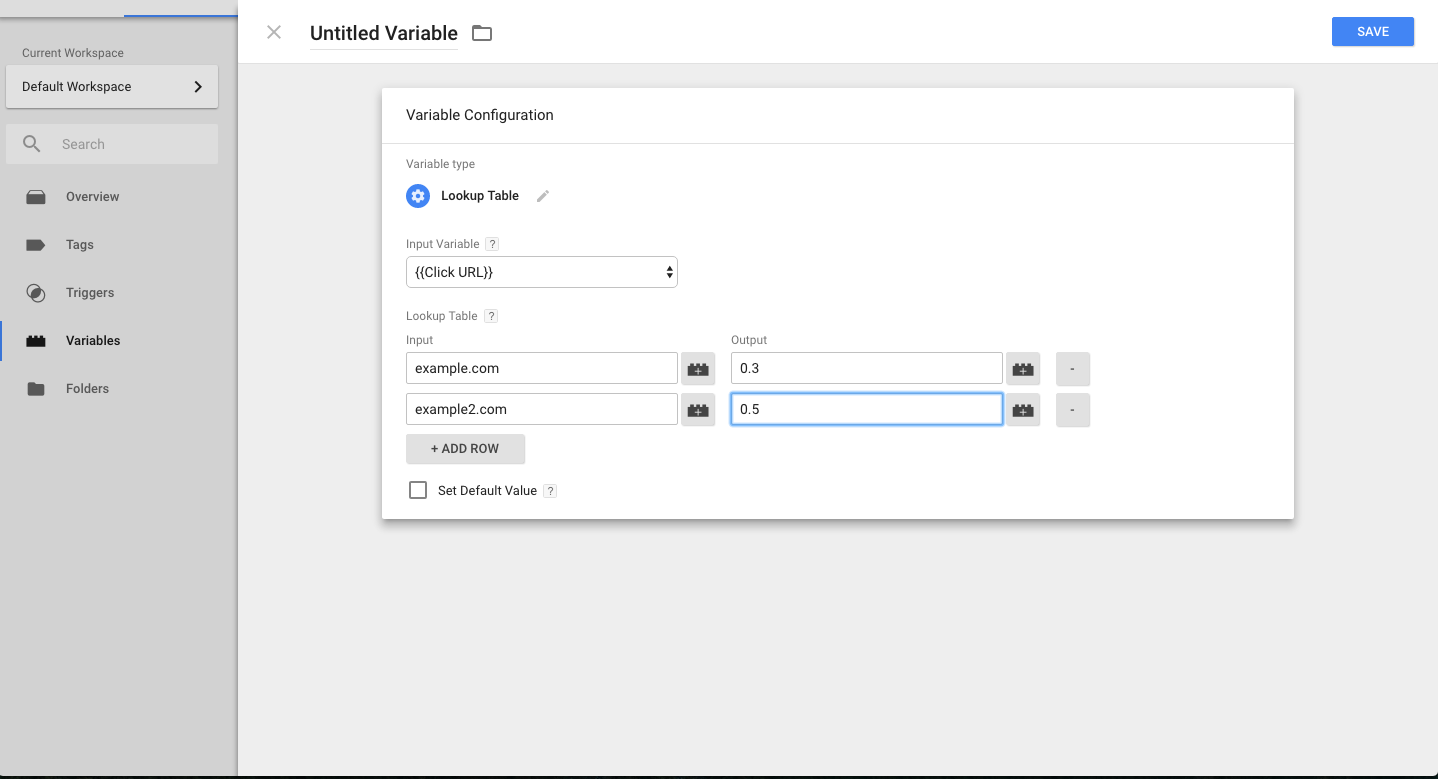Click the variable picker icon beside 0.3 output
The image size is (1438, 779).
click(x=1023, y=369)
